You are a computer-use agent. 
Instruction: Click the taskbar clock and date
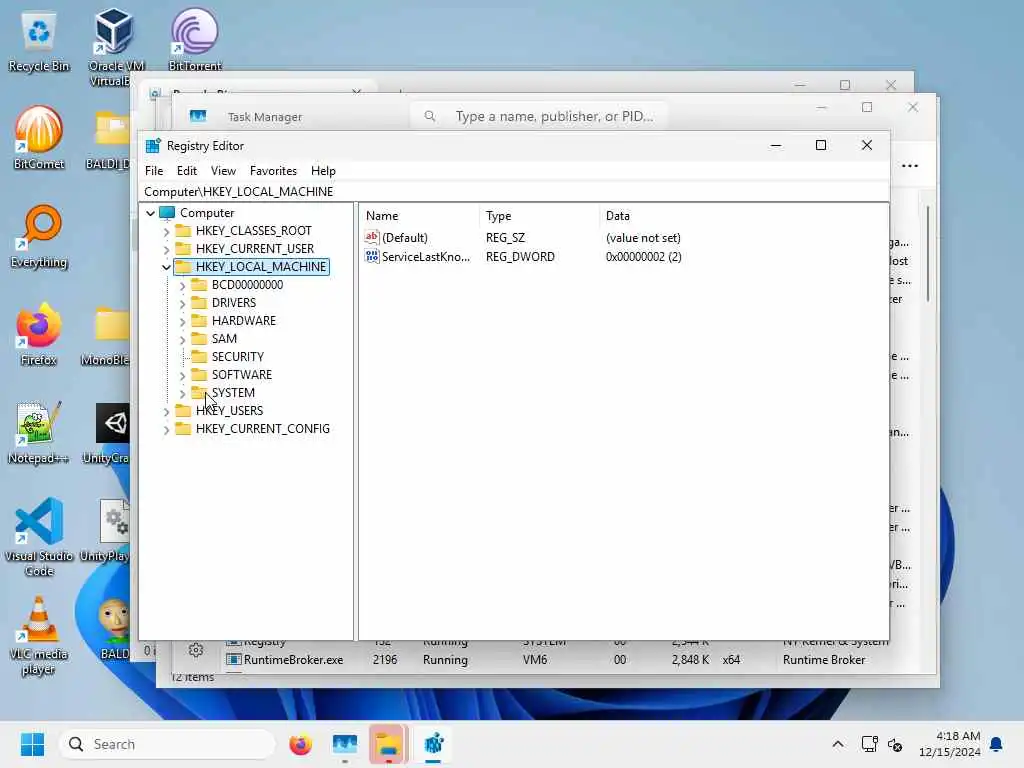click(950, 744)
